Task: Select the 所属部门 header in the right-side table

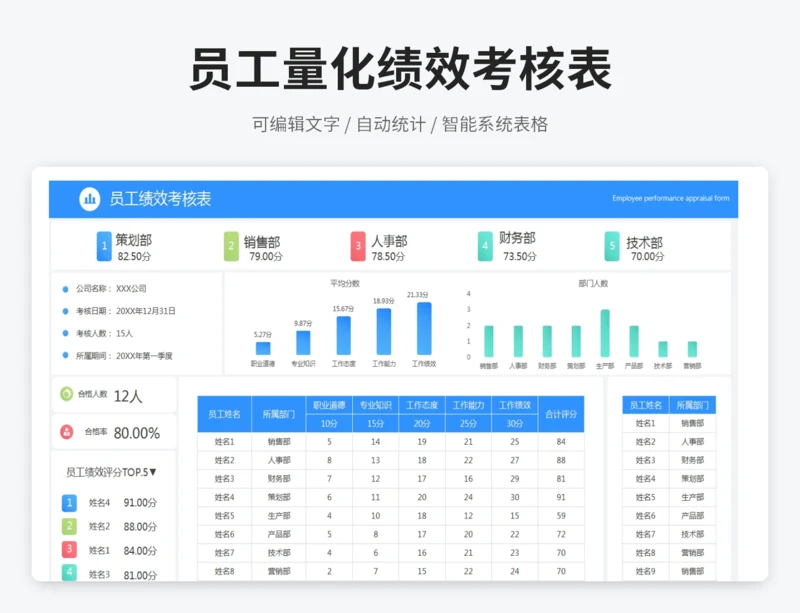Action: (692, 405)
